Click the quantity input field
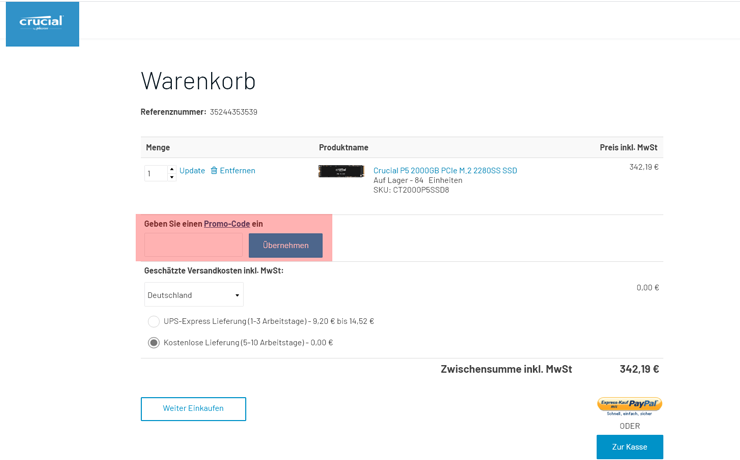 pyautogui.click(x=156, y=173)
